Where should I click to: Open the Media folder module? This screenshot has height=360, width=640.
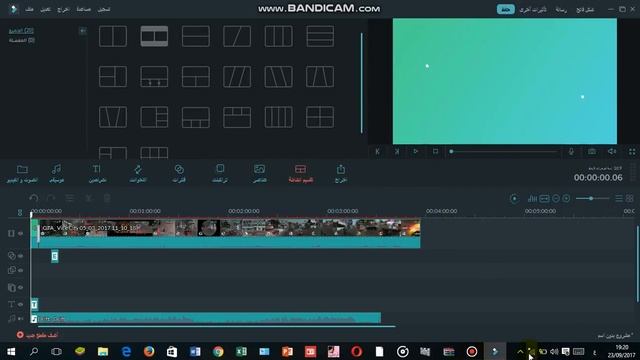click(22, 173)
